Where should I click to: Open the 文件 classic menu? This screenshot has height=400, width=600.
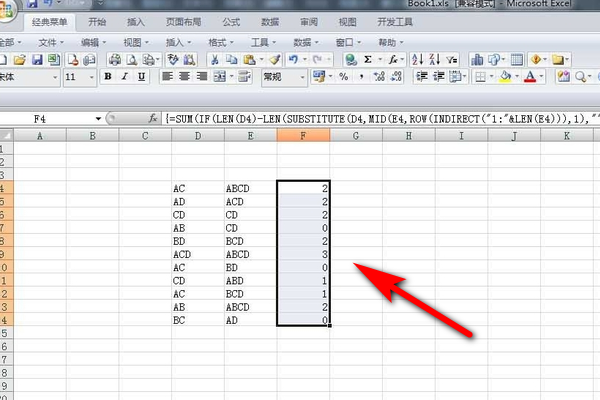pos(51,42)
